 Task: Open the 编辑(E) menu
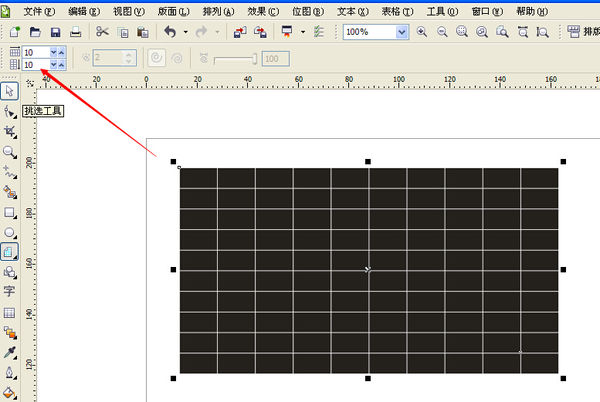tap(84, 11)
